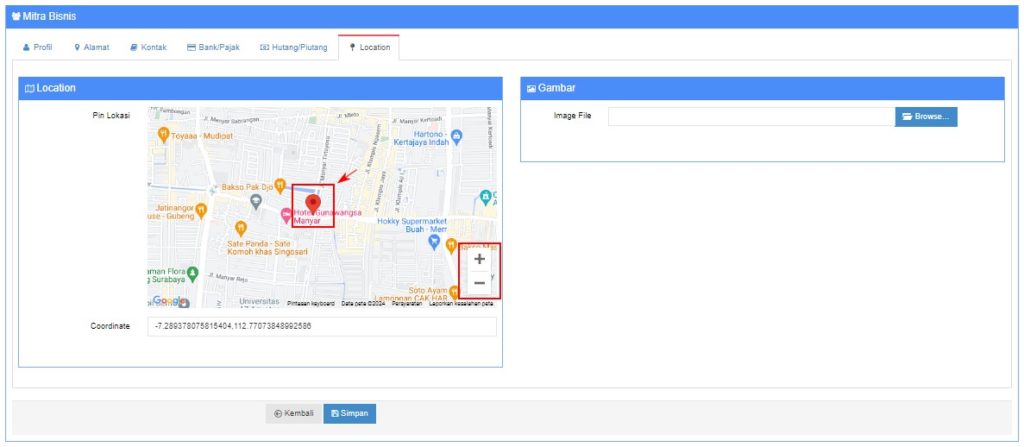Click the Kembali back button
Viewport: 1024px width, 447px height.
click(x=294, y=414)
